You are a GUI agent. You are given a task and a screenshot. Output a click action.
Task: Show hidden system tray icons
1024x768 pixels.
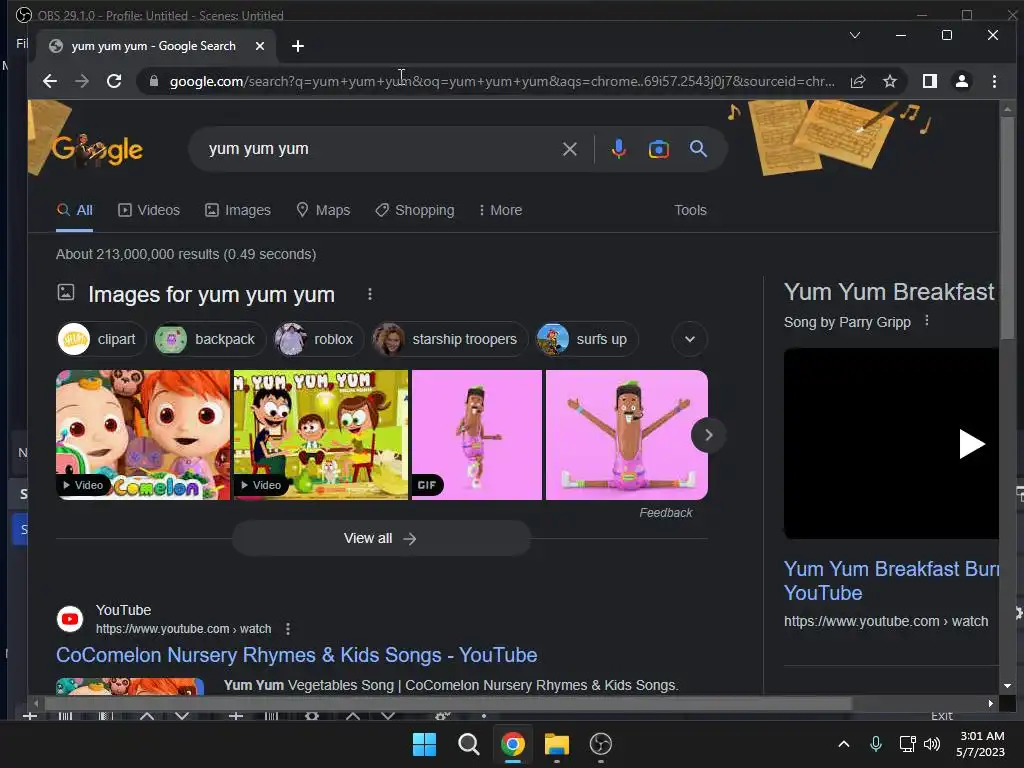[844, 743]
